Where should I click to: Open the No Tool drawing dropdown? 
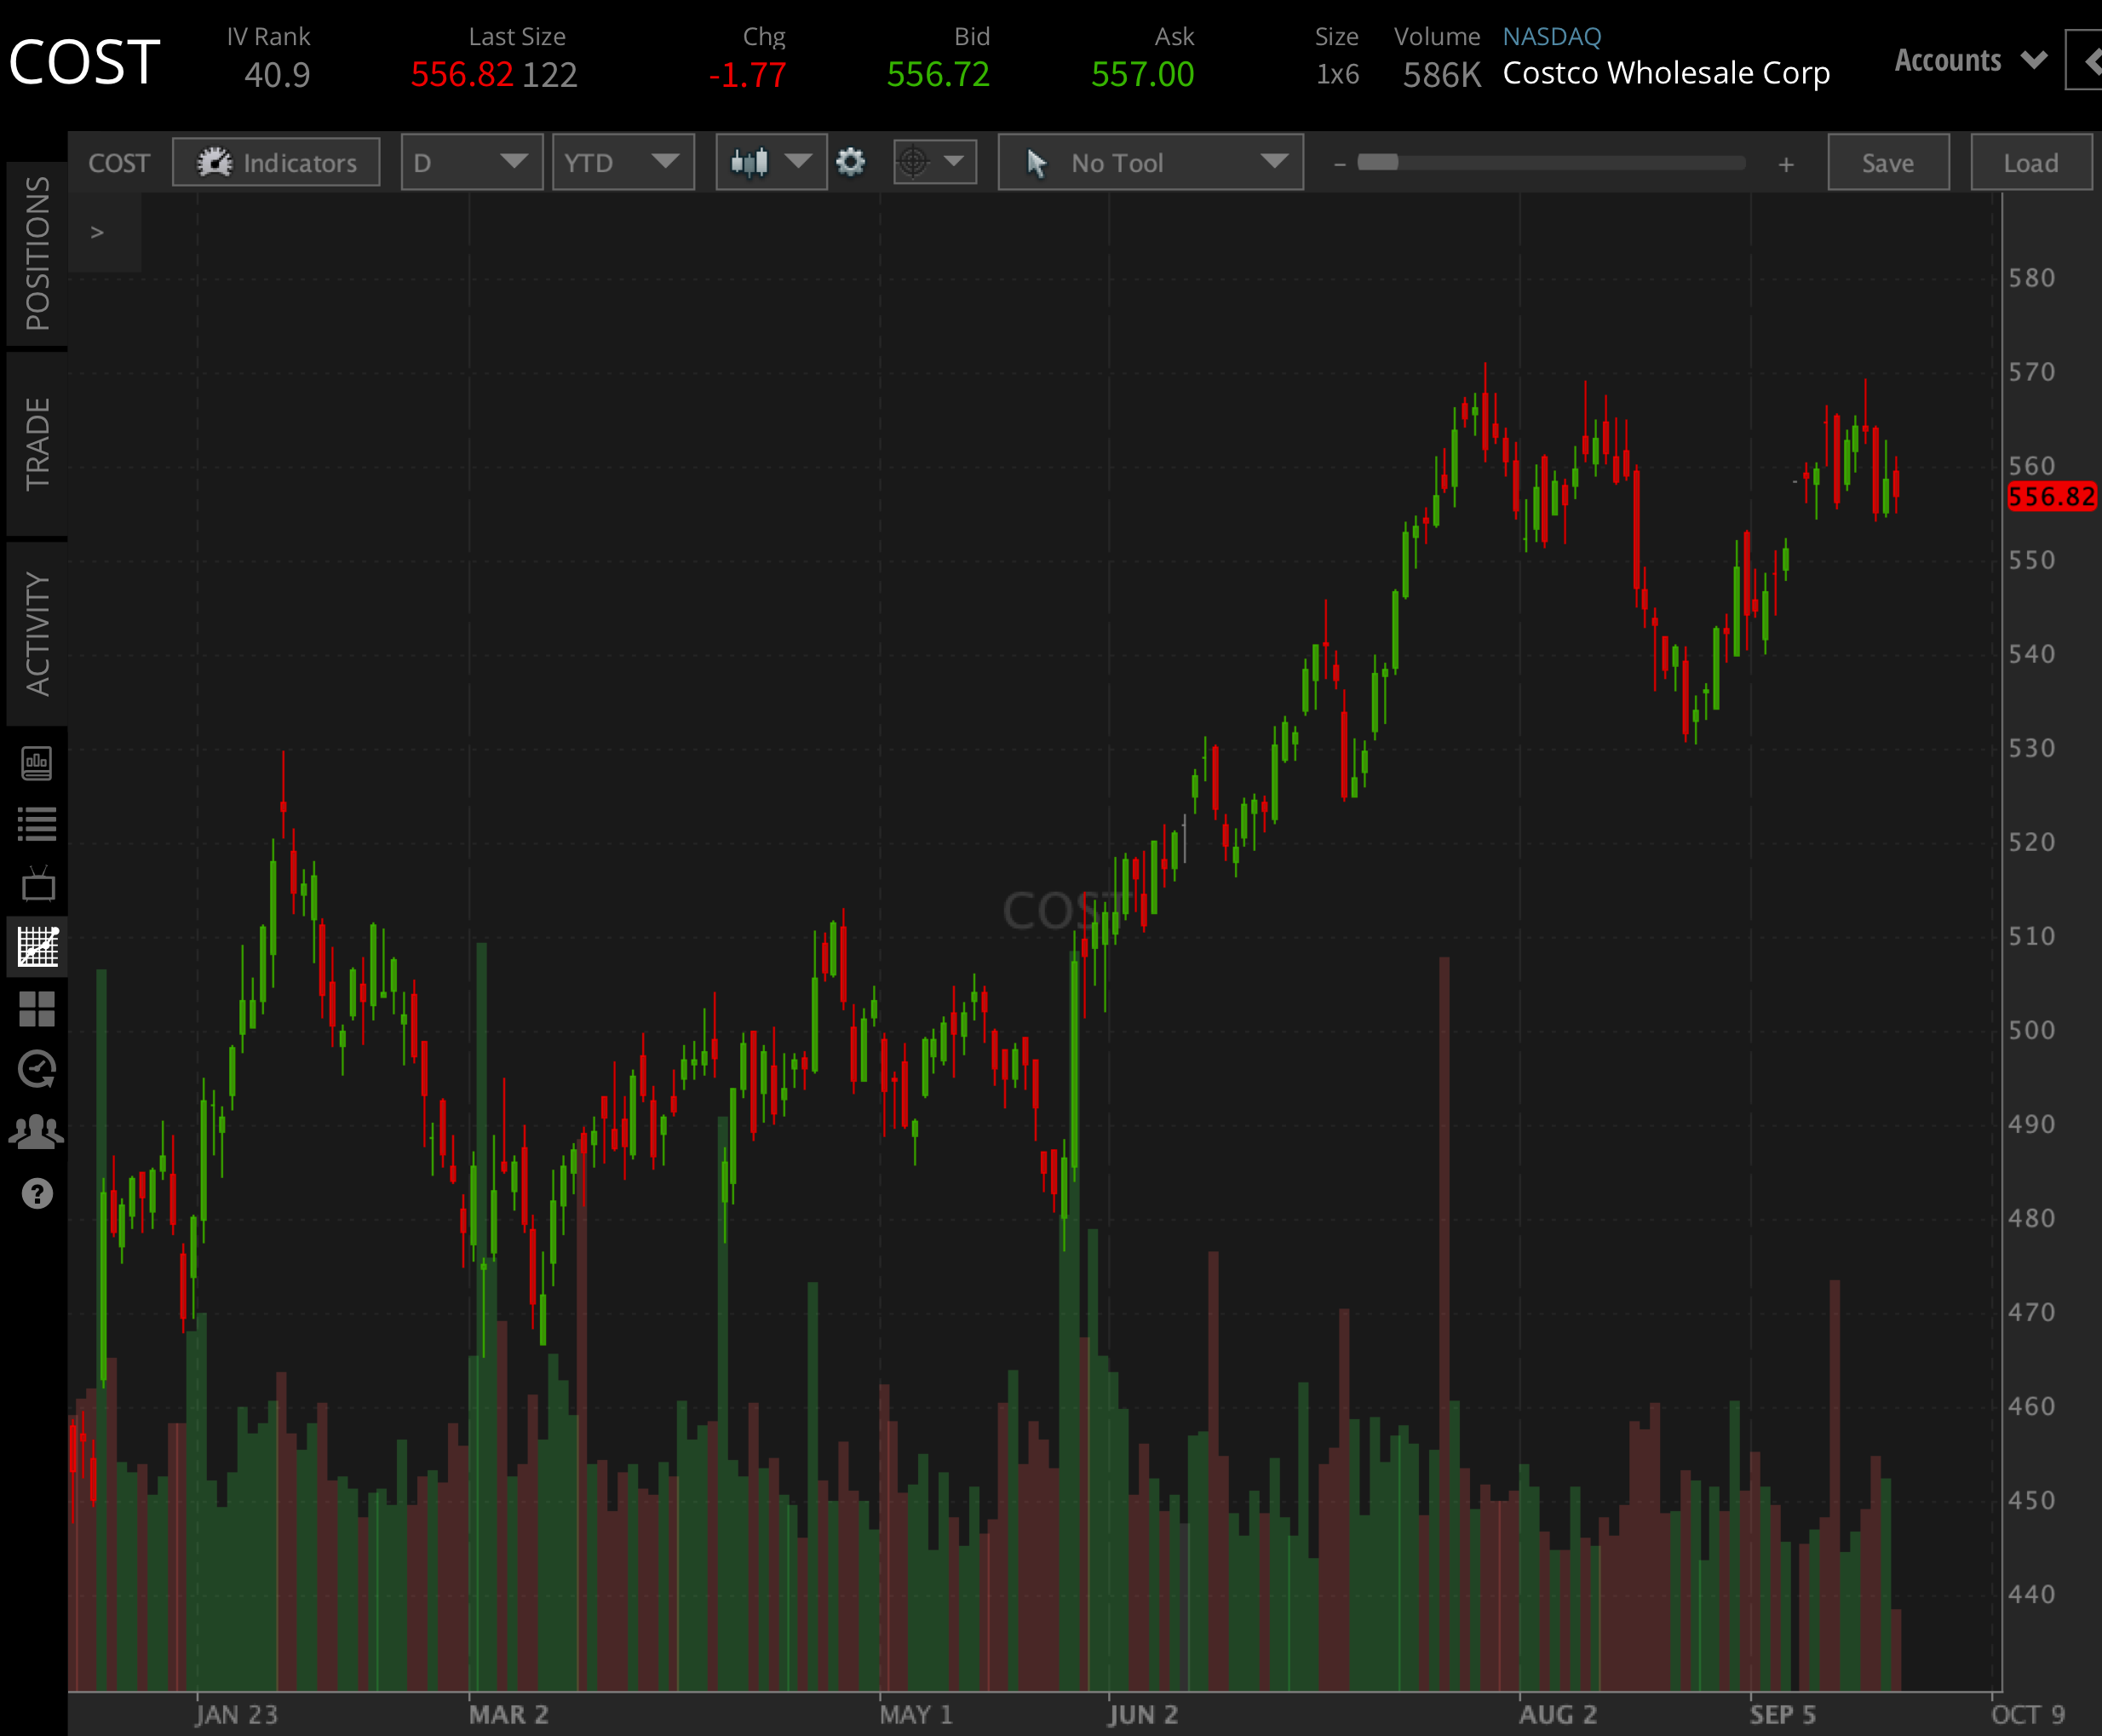(x=1149, y=162)
